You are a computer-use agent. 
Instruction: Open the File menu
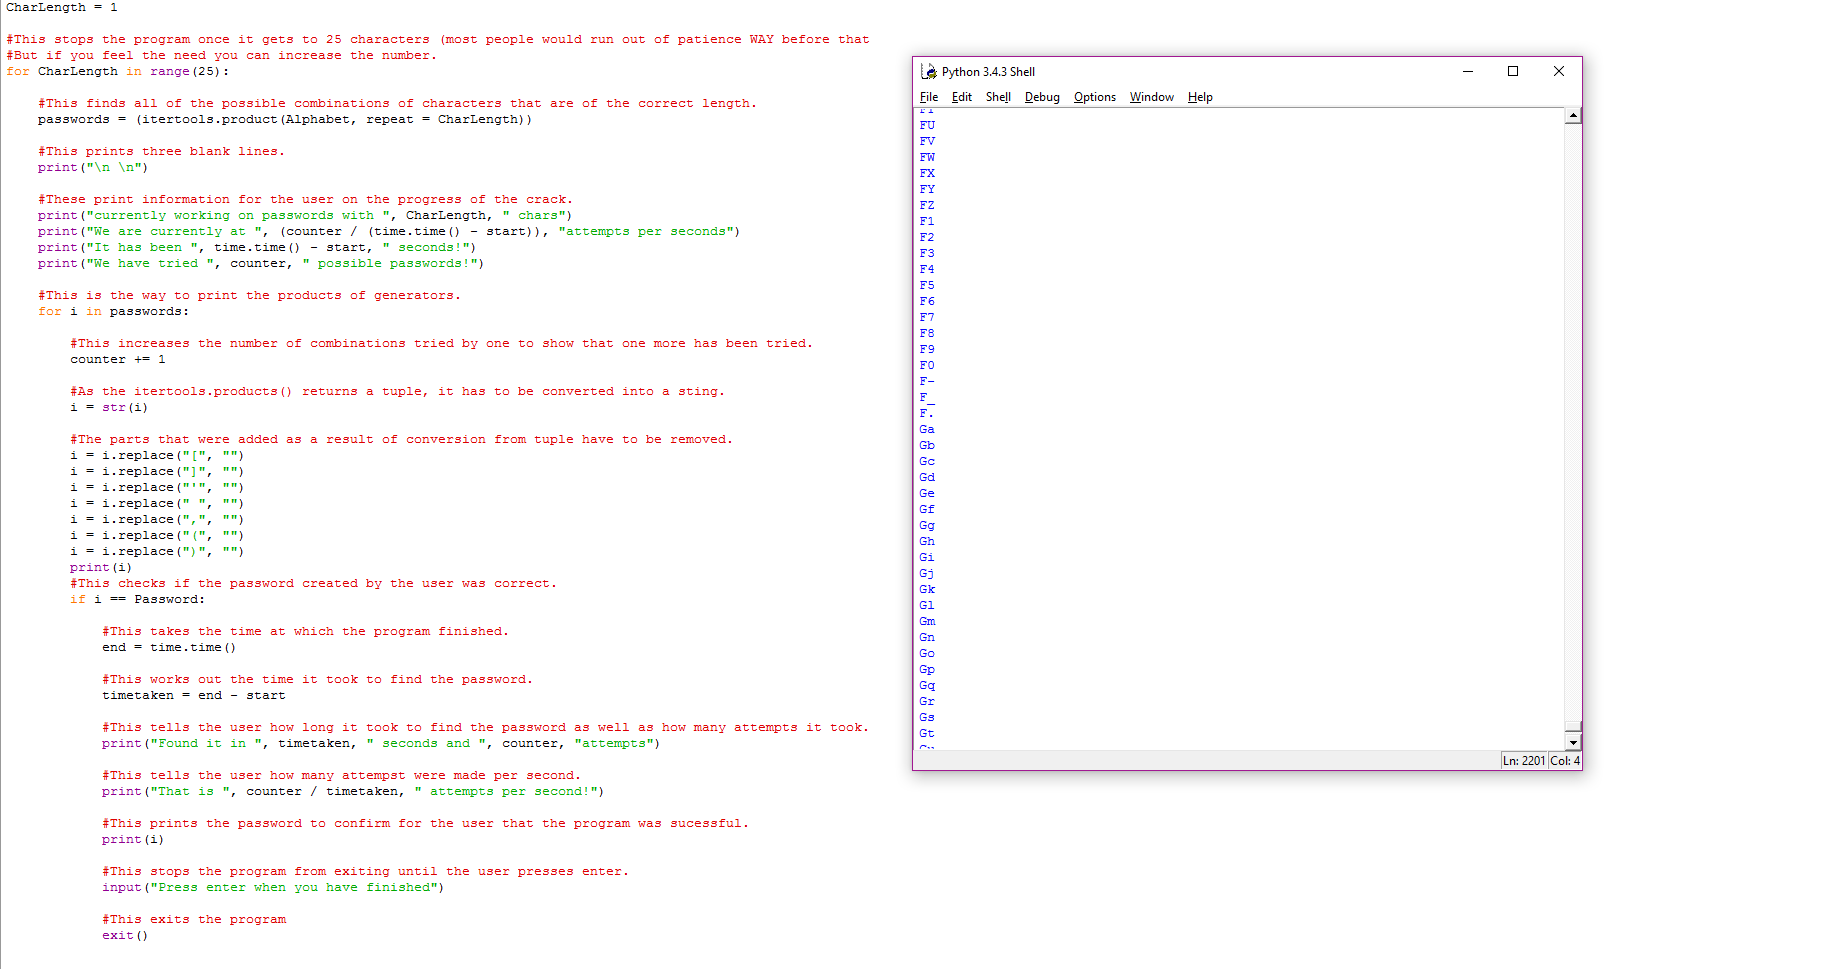pos(929,97)
